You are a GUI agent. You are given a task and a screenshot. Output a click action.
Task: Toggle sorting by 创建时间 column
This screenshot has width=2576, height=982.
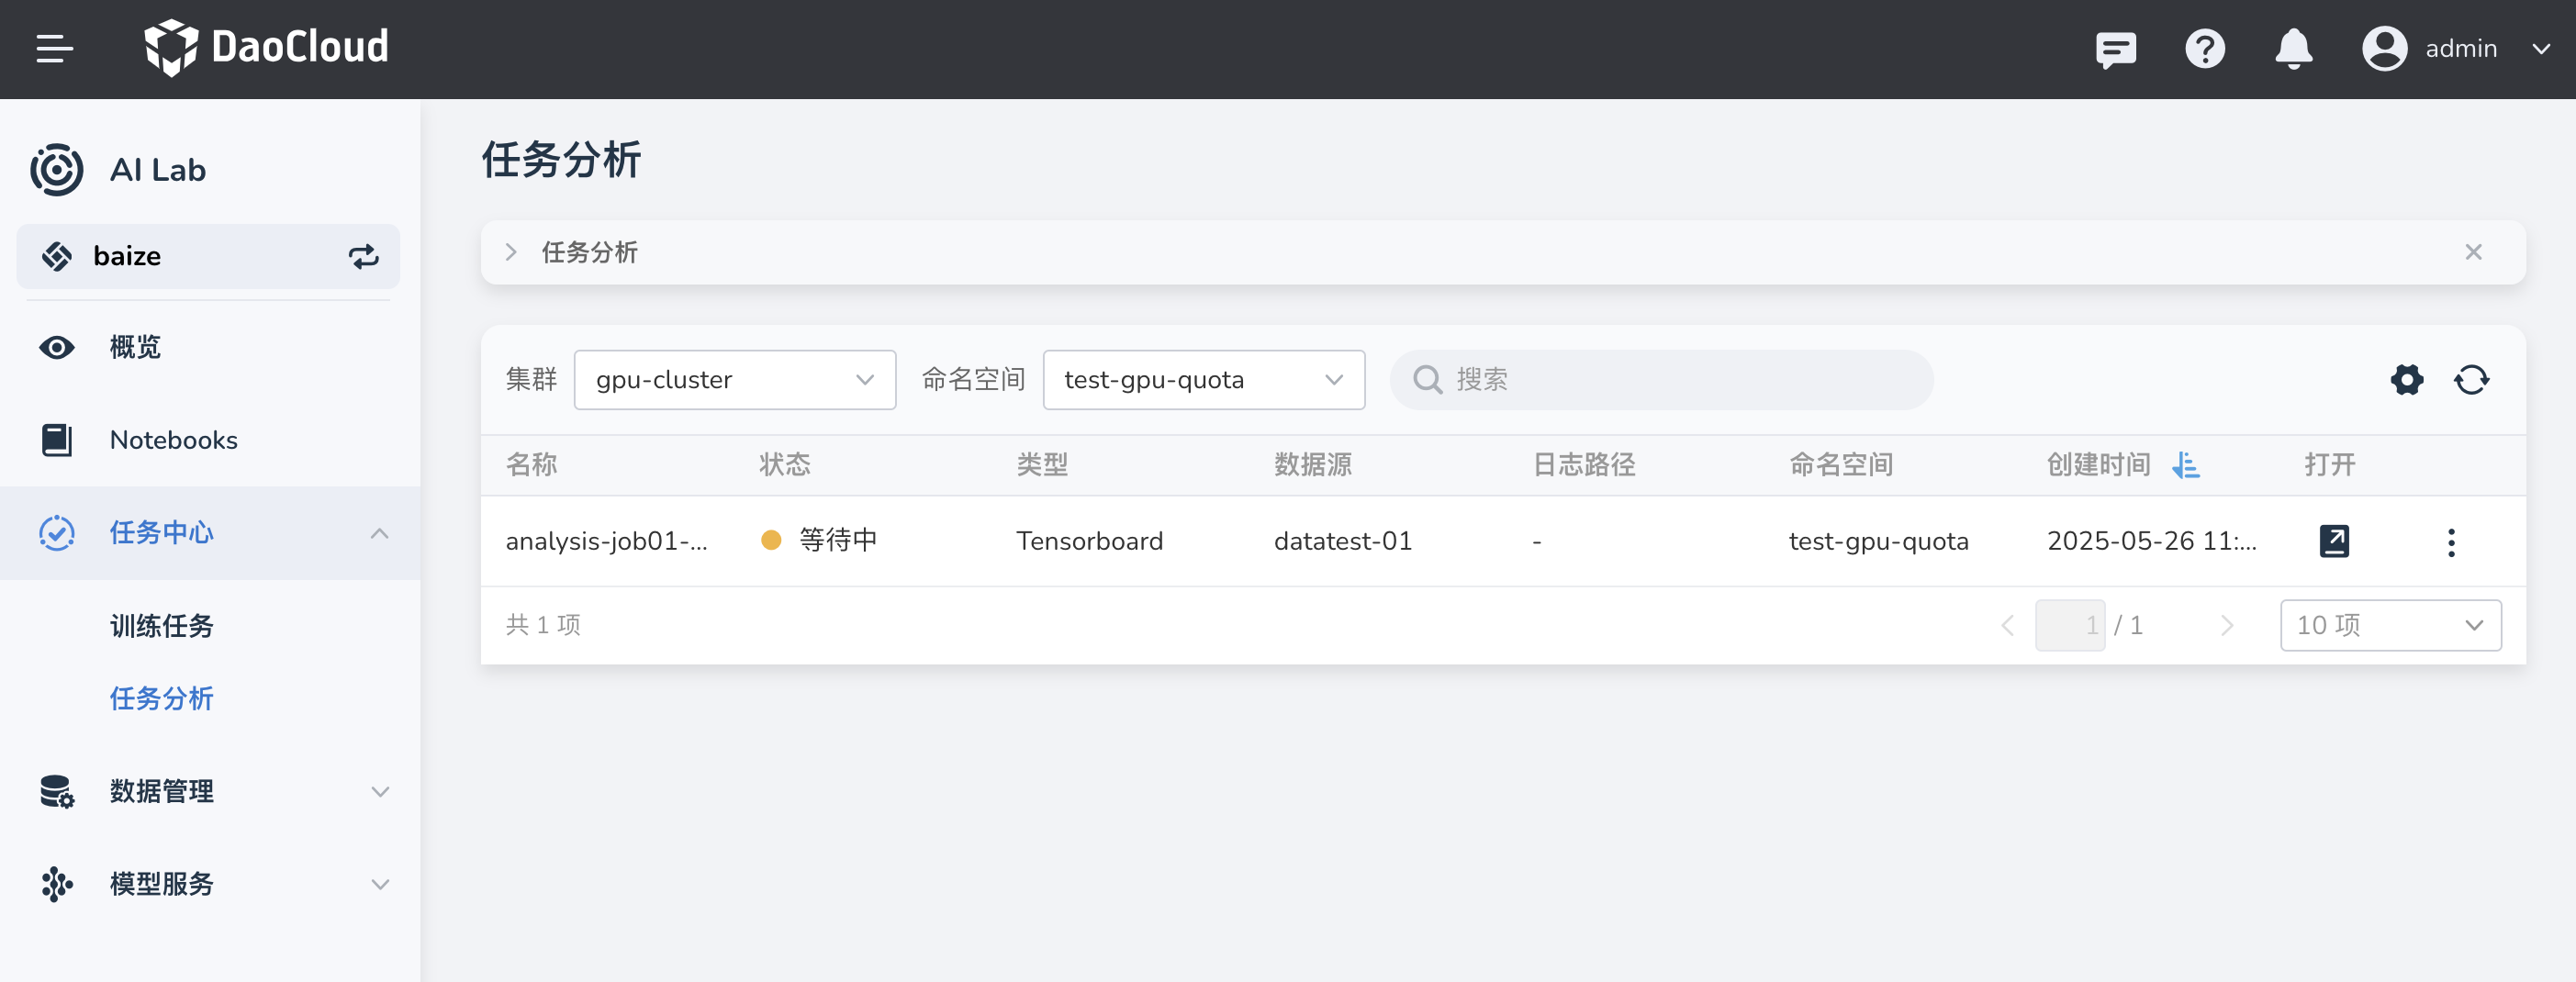[x=2186, y=464]
